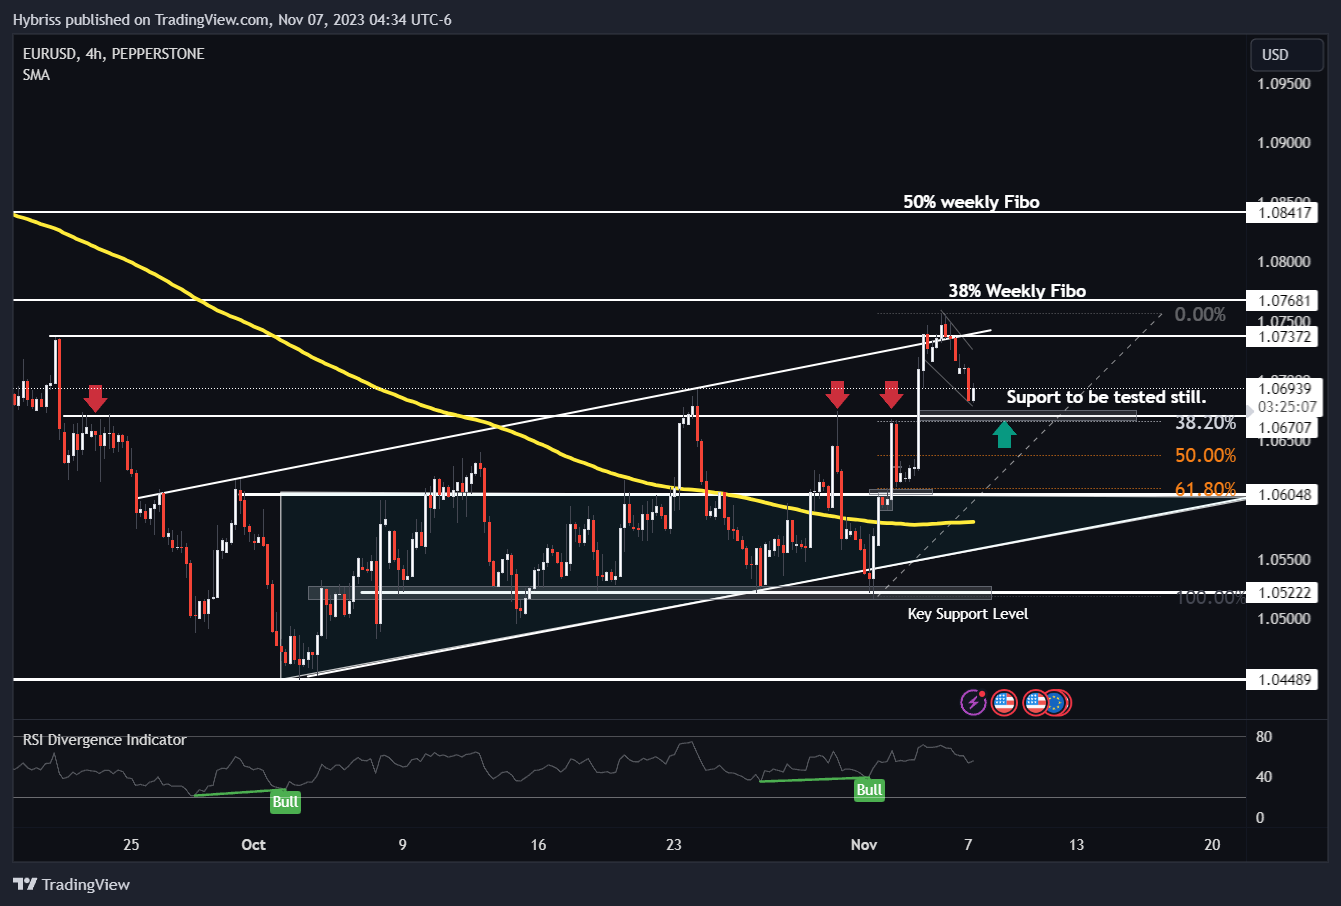Image resolution: width=1341 pixels, height=906 pixels.
Task: Click the Bull divergence label near Oct
Action: tap(285, 801)
